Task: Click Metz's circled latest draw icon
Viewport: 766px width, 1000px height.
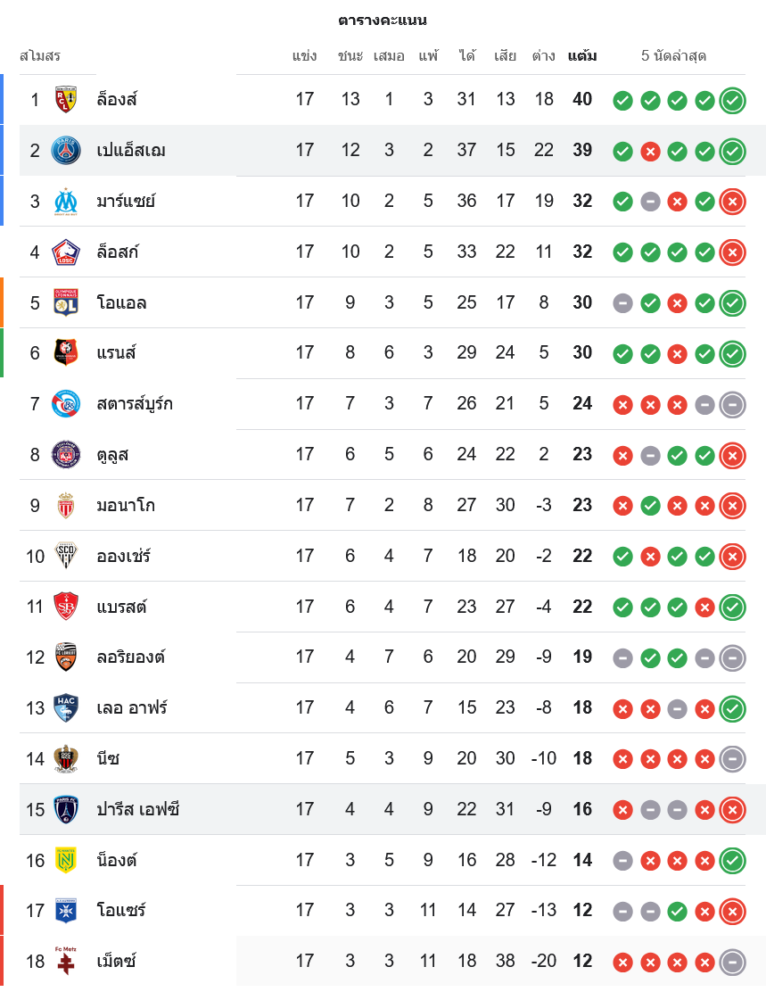Action: 733,962
